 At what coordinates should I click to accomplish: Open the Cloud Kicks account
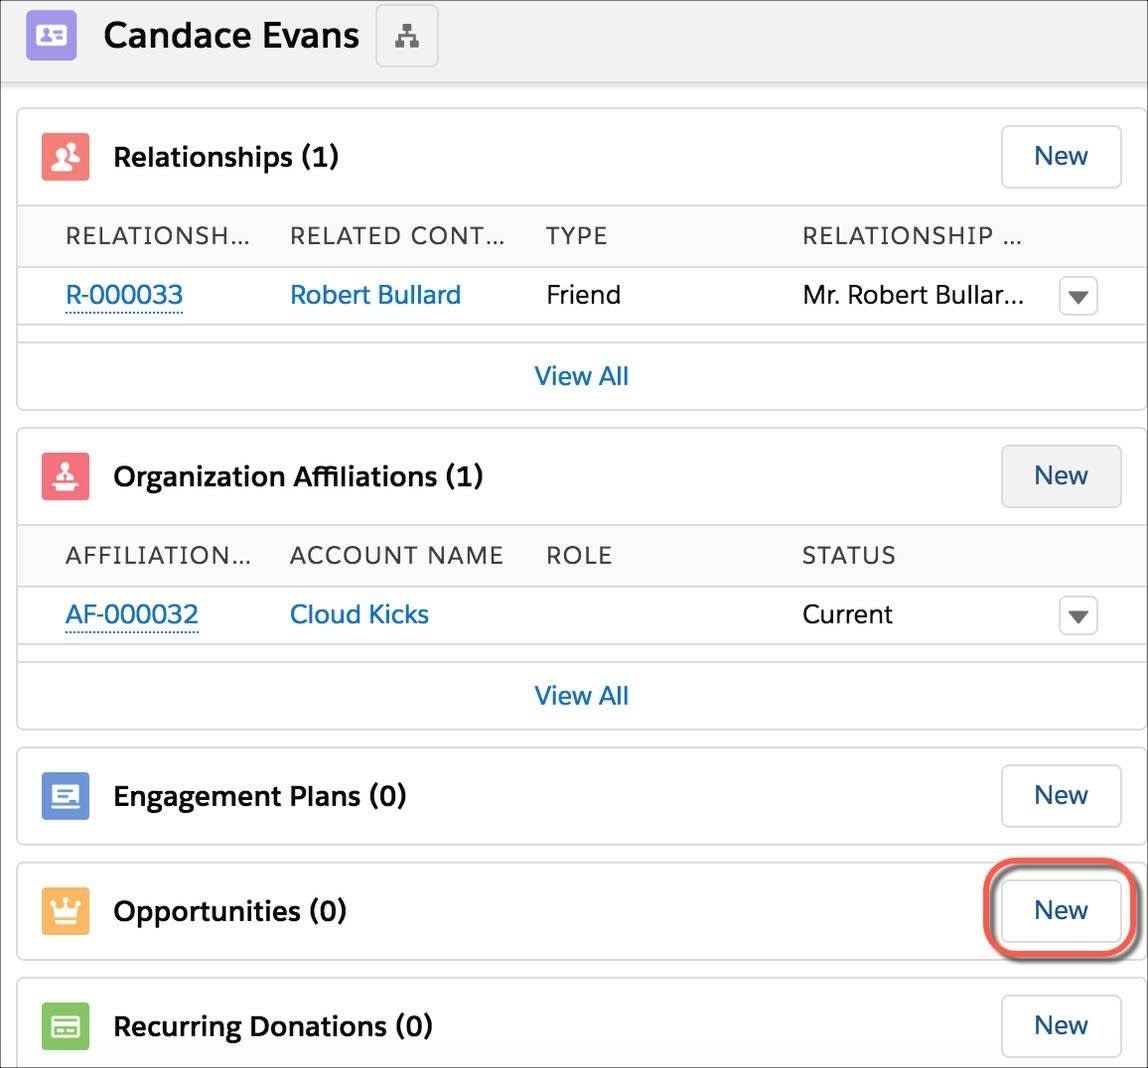pyautogui.click(x=358, y=614)
